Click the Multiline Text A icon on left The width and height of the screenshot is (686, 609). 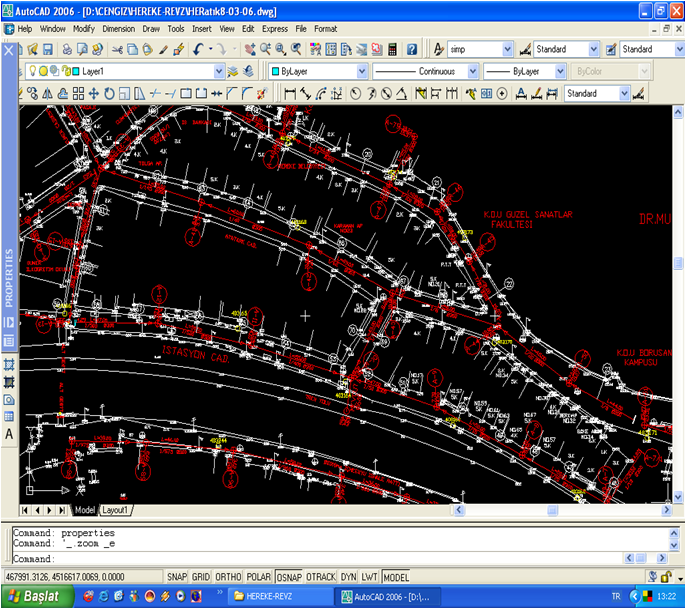click(x=9, y=434)
